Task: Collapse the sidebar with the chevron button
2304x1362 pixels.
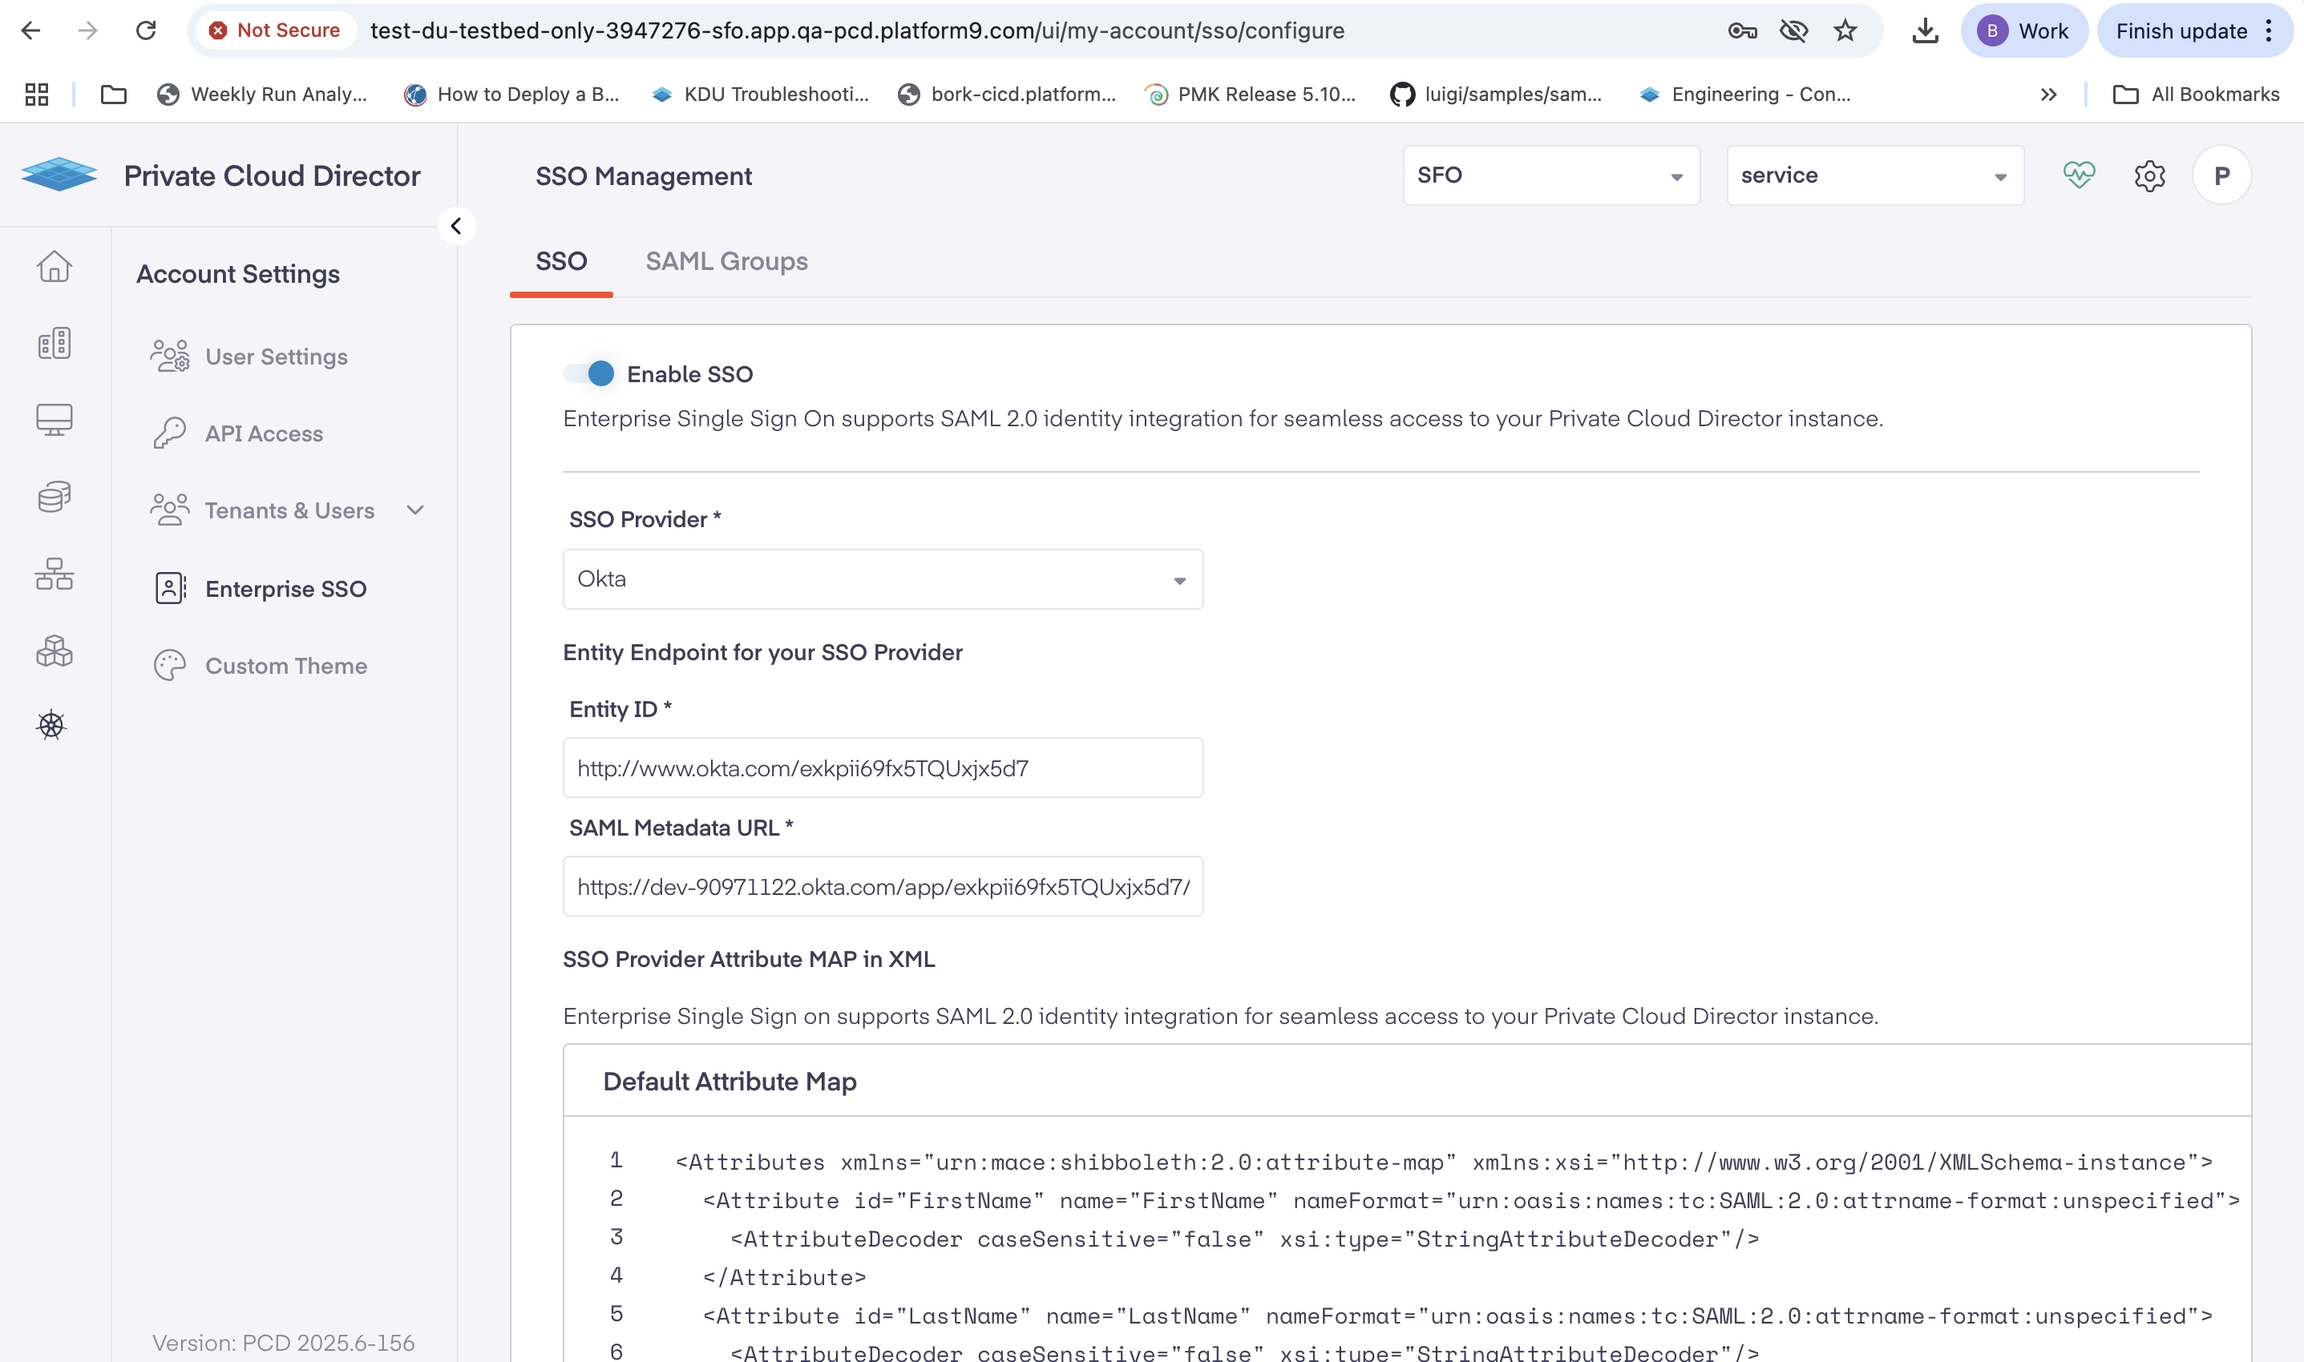Action: coord(456,226)
